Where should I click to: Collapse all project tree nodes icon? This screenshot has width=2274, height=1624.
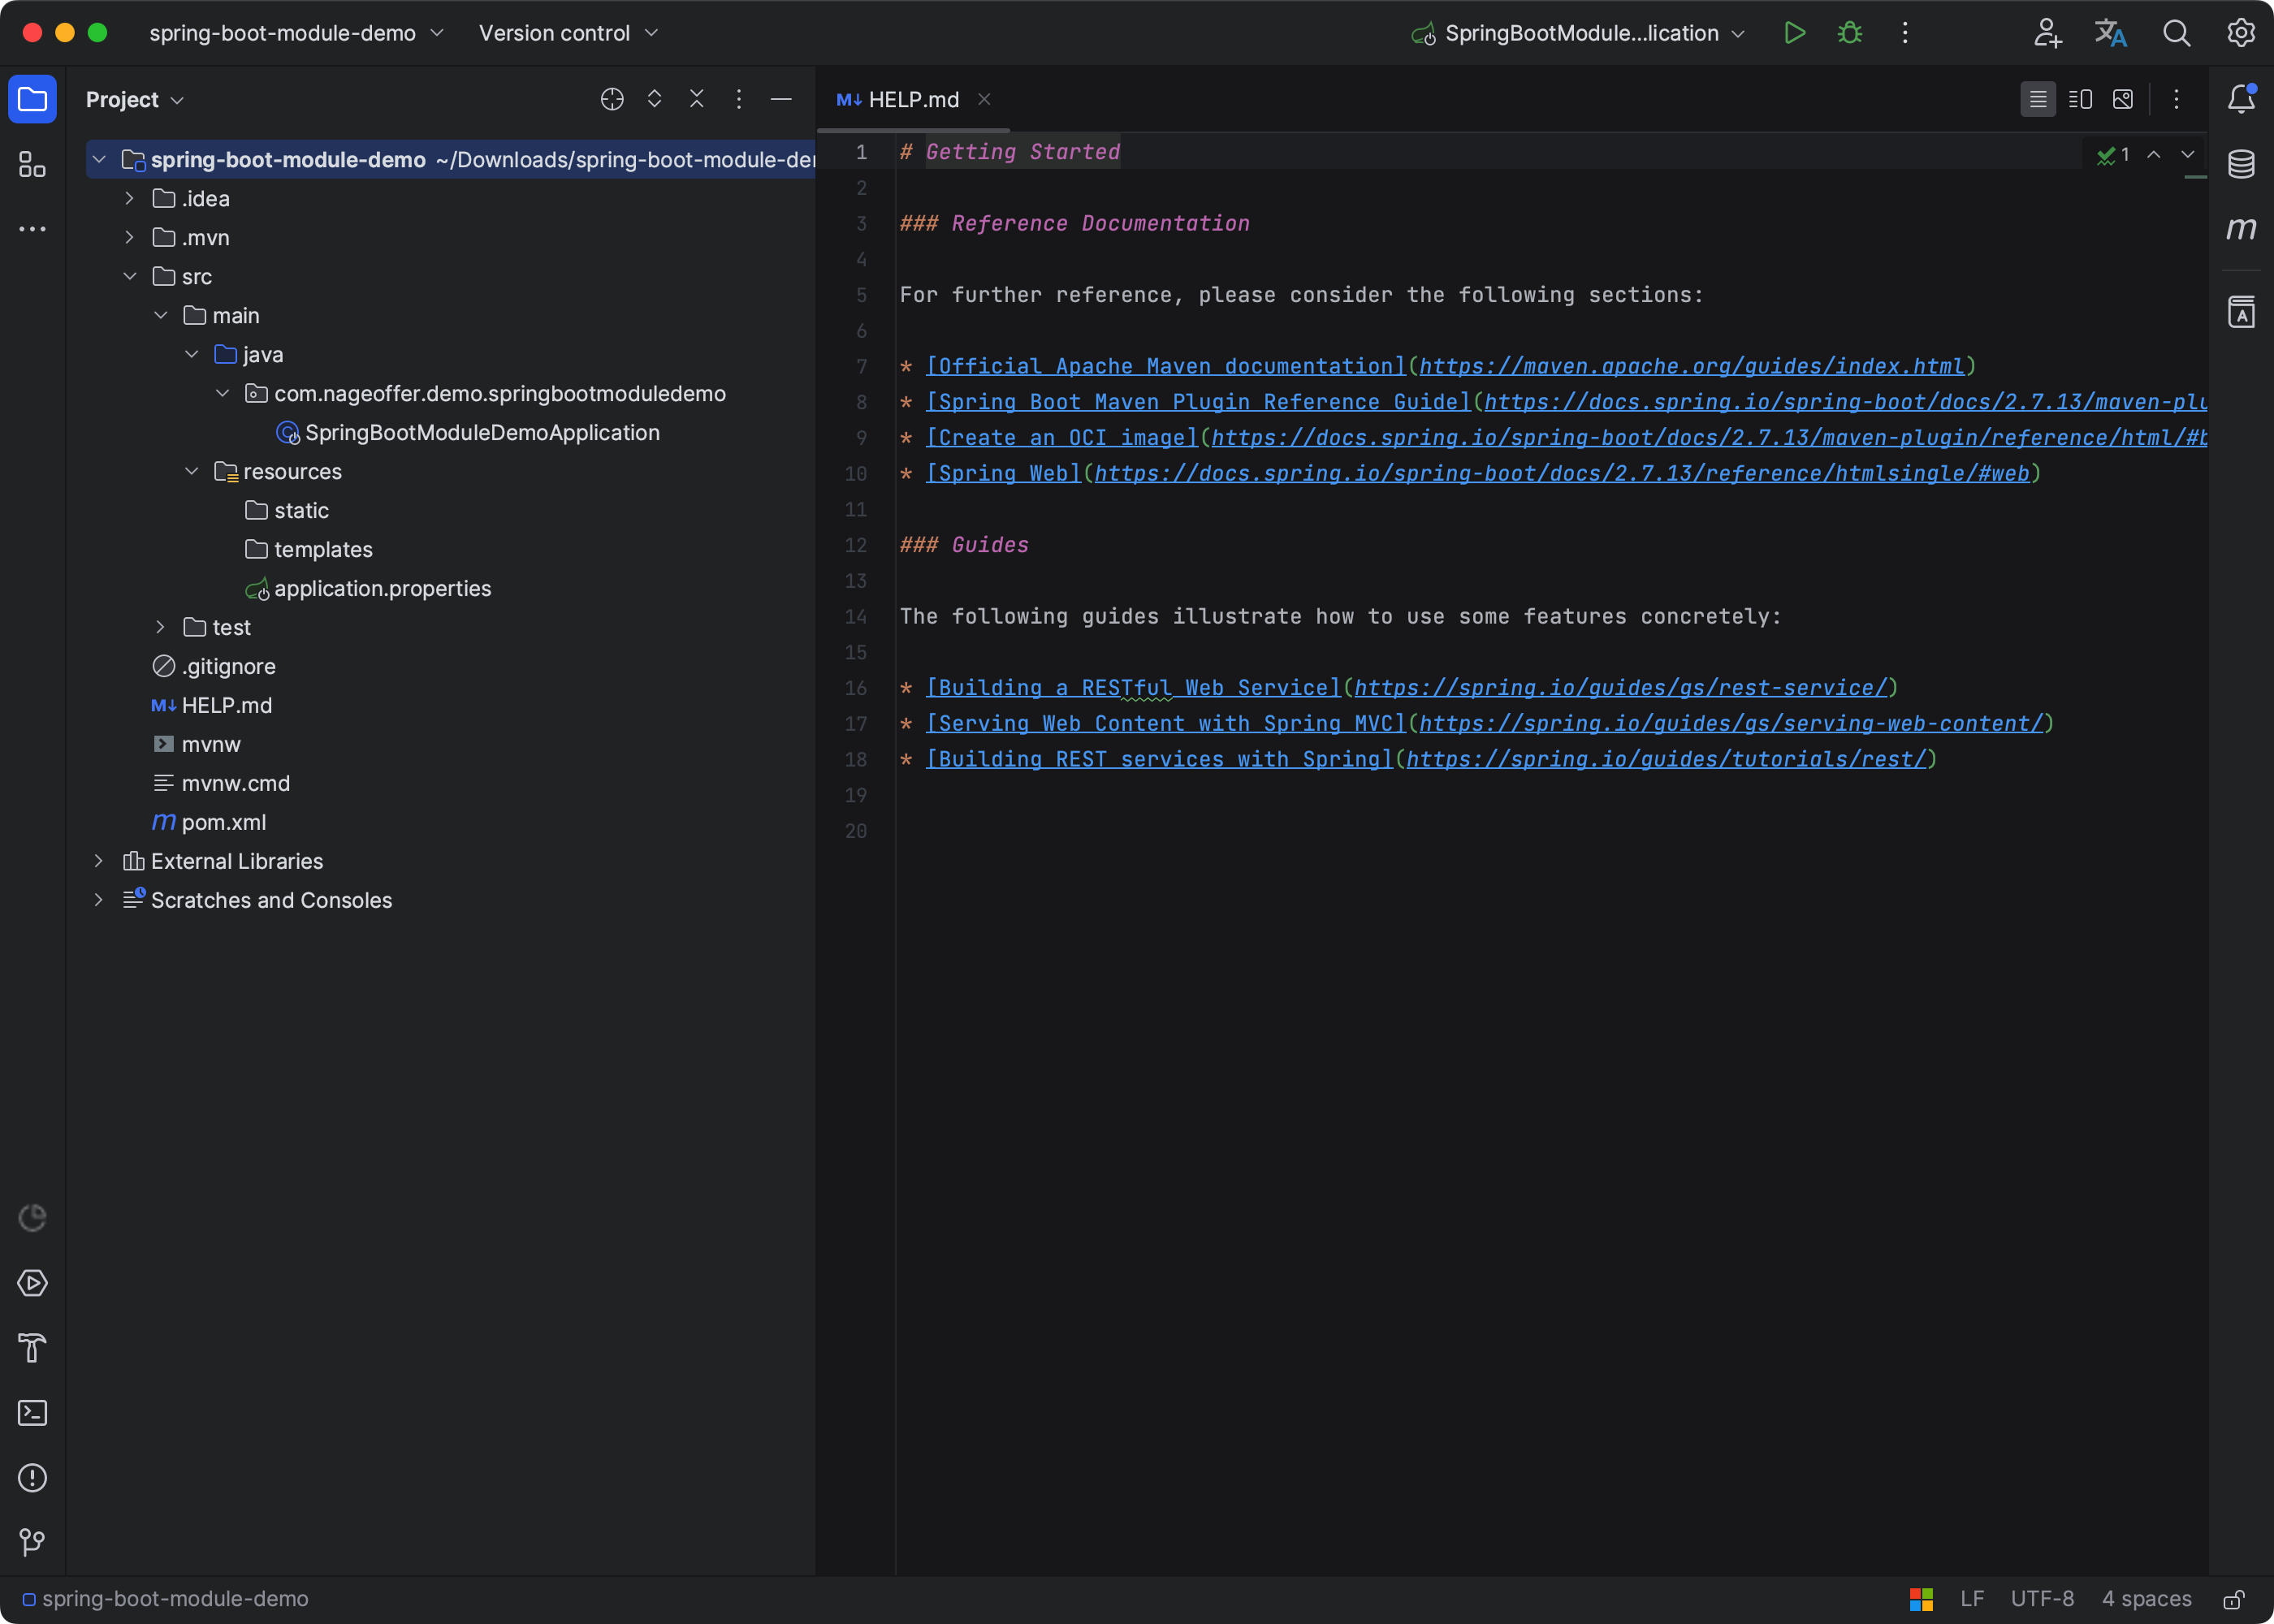697,99
